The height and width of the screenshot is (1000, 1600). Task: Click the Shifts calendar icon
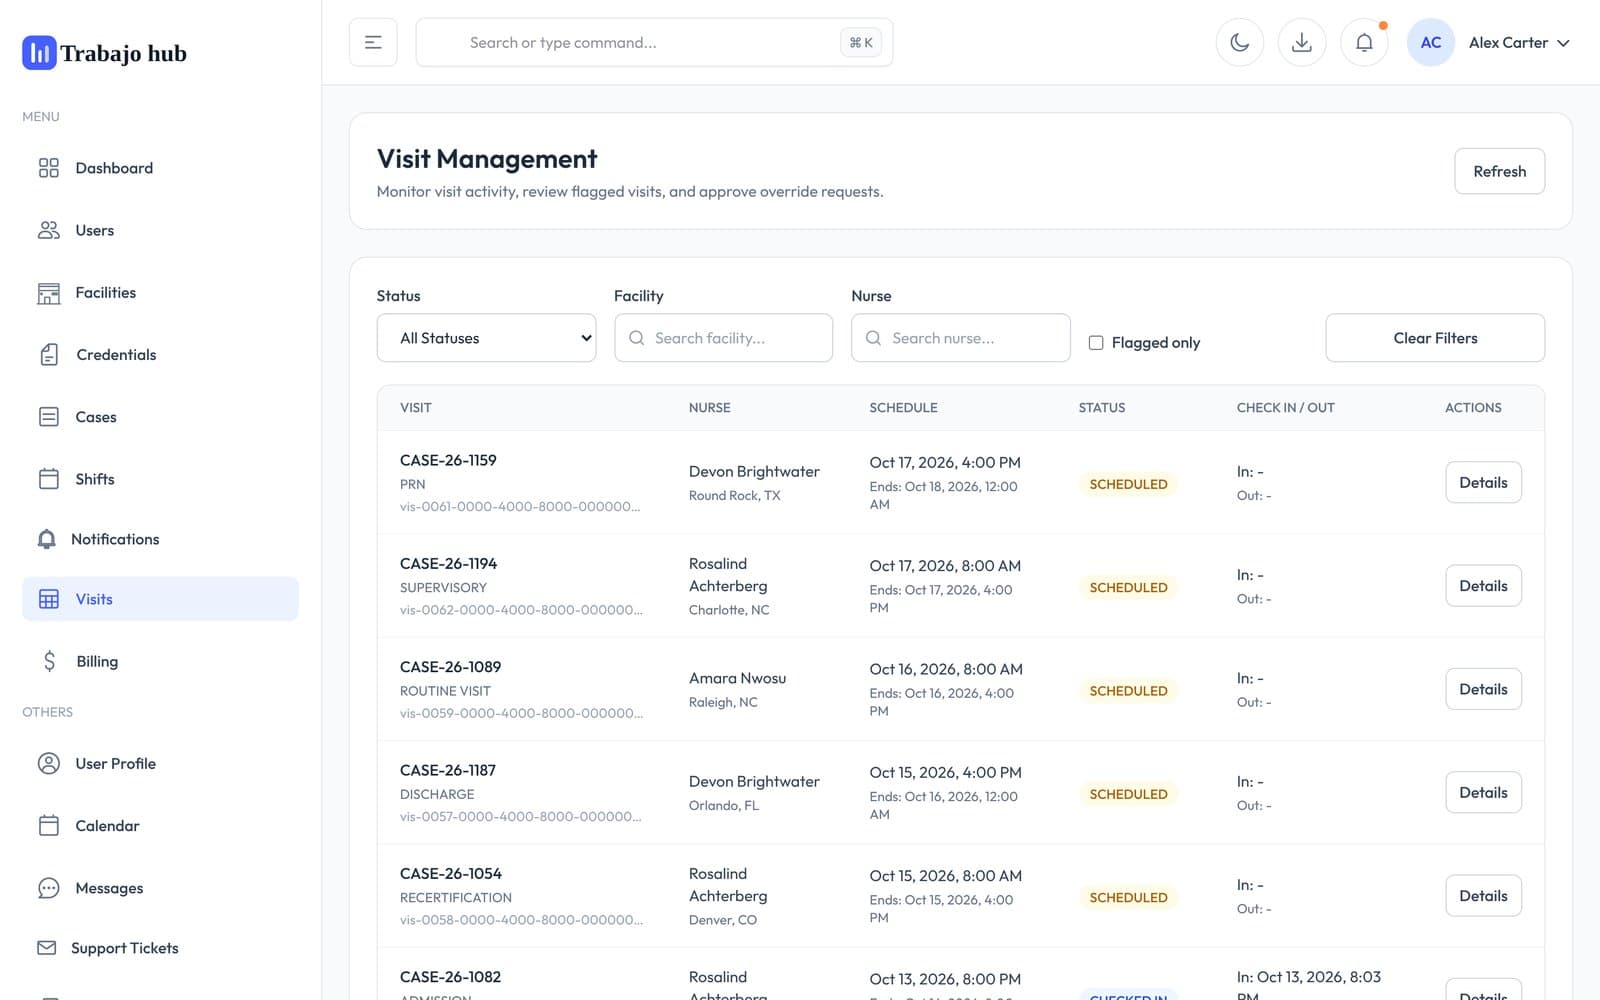(48, 479)
